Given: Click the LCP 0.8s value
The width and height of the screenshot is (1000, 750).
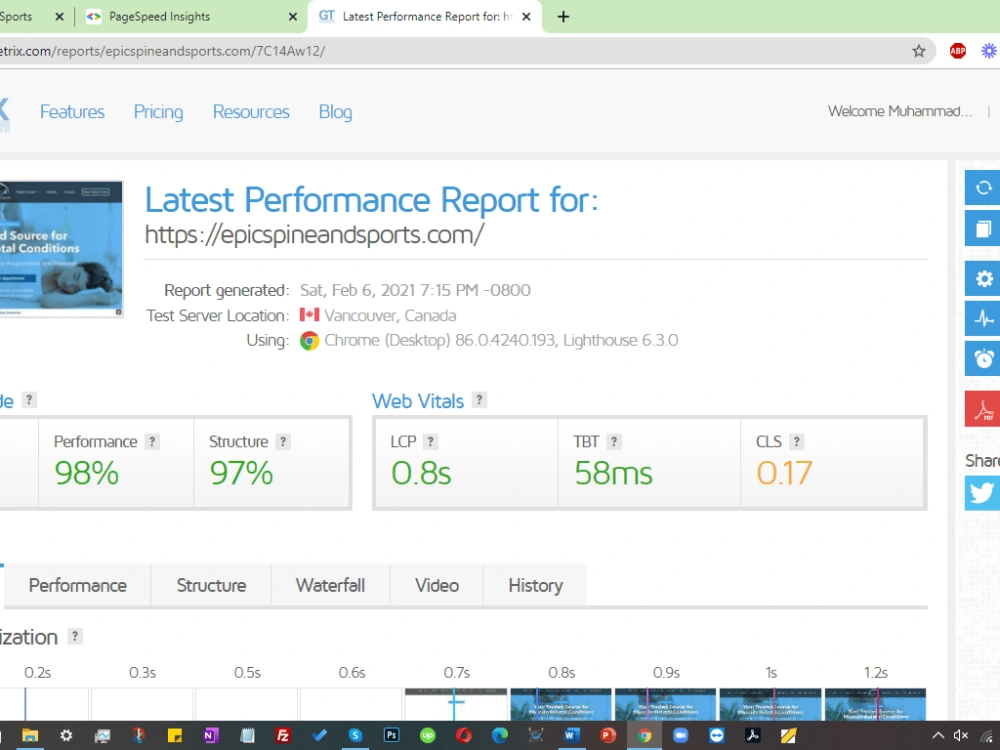Looking at the screenshot, I should 421,473.
